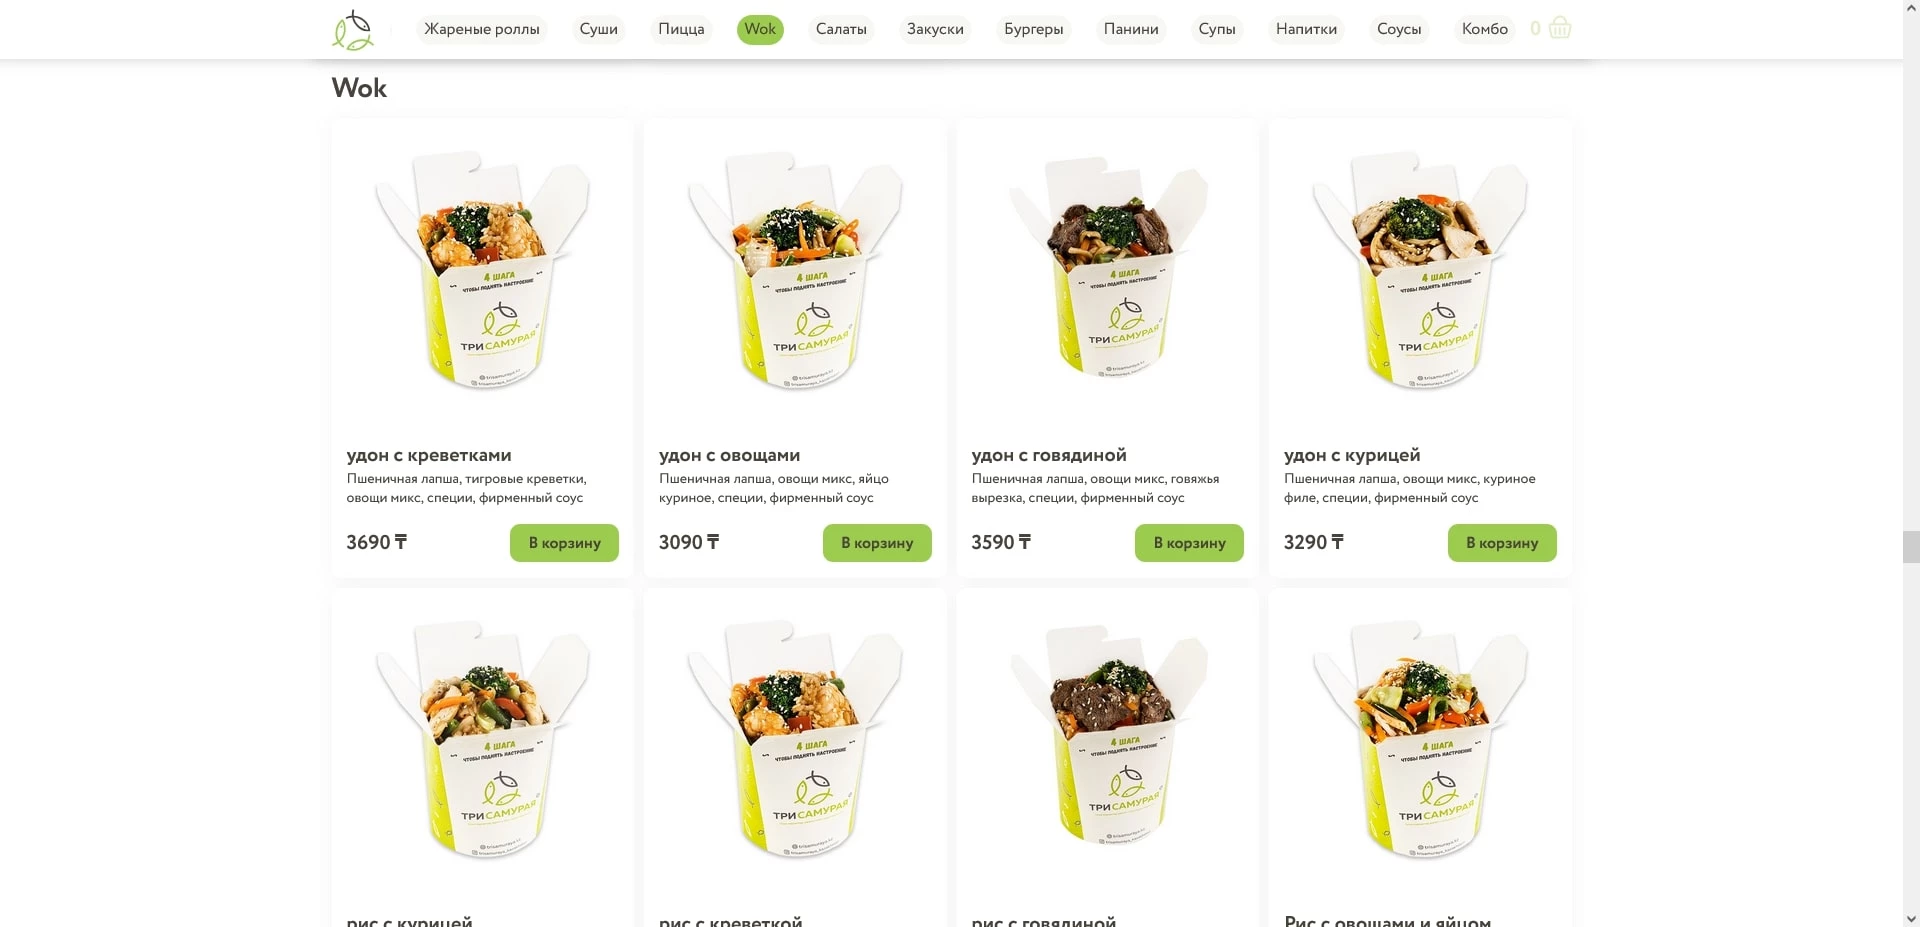This screenshot has height=927, width=1920.
Task: Go to the Салаты section
Action: pyautogui.click(x=841, y=29)
